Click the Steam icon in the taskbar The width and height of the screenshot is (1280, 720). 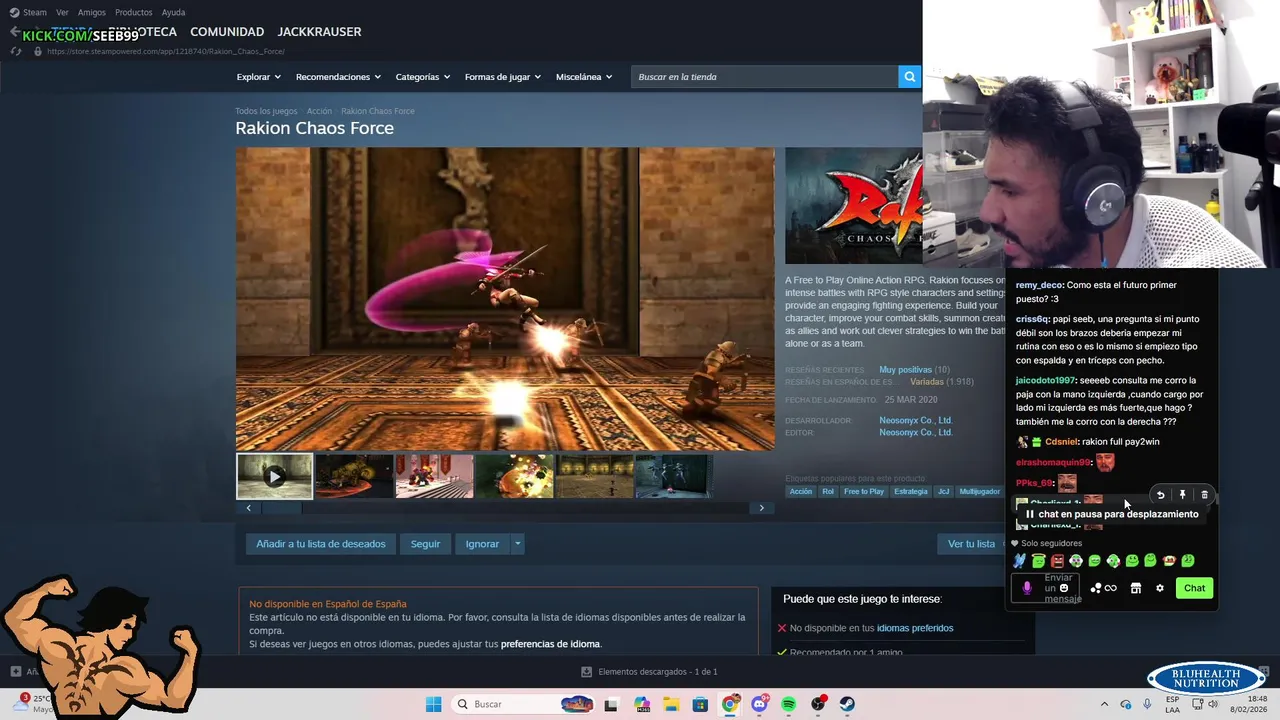point(847,704)
